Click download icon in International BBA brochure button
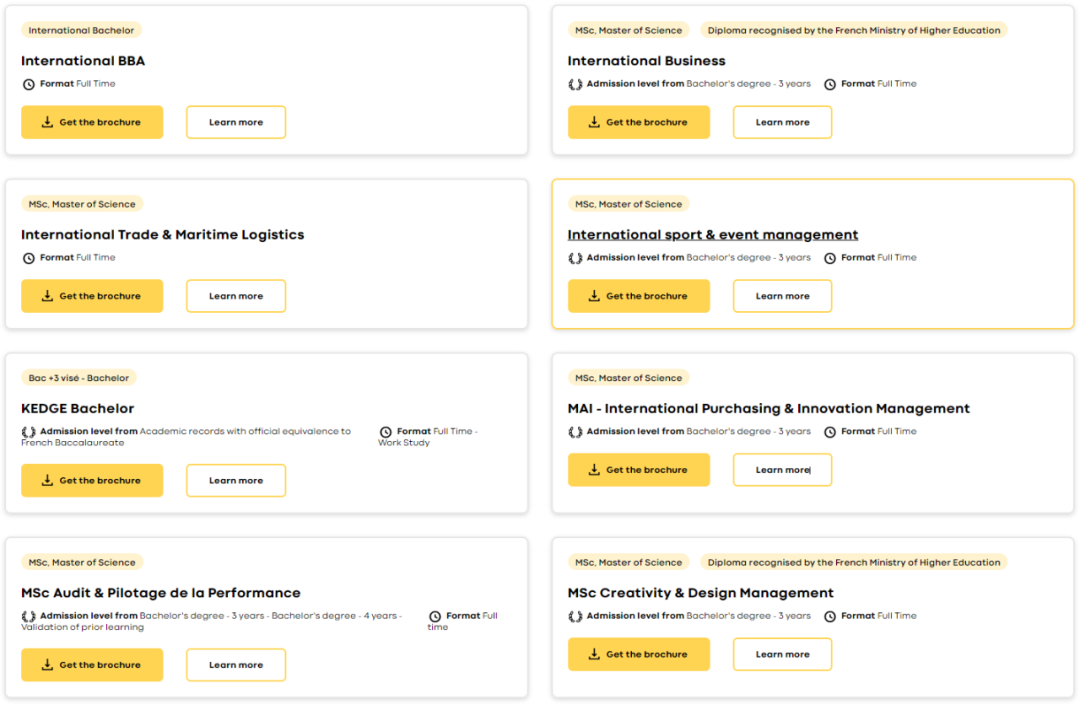The height and width of the screenshot is (710, 1080). coord(47,122)
